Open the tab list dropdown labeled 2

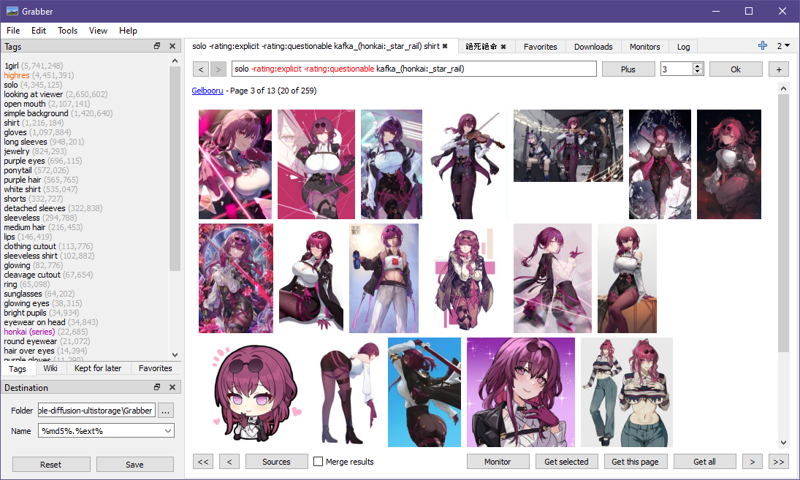click(783, 45)
